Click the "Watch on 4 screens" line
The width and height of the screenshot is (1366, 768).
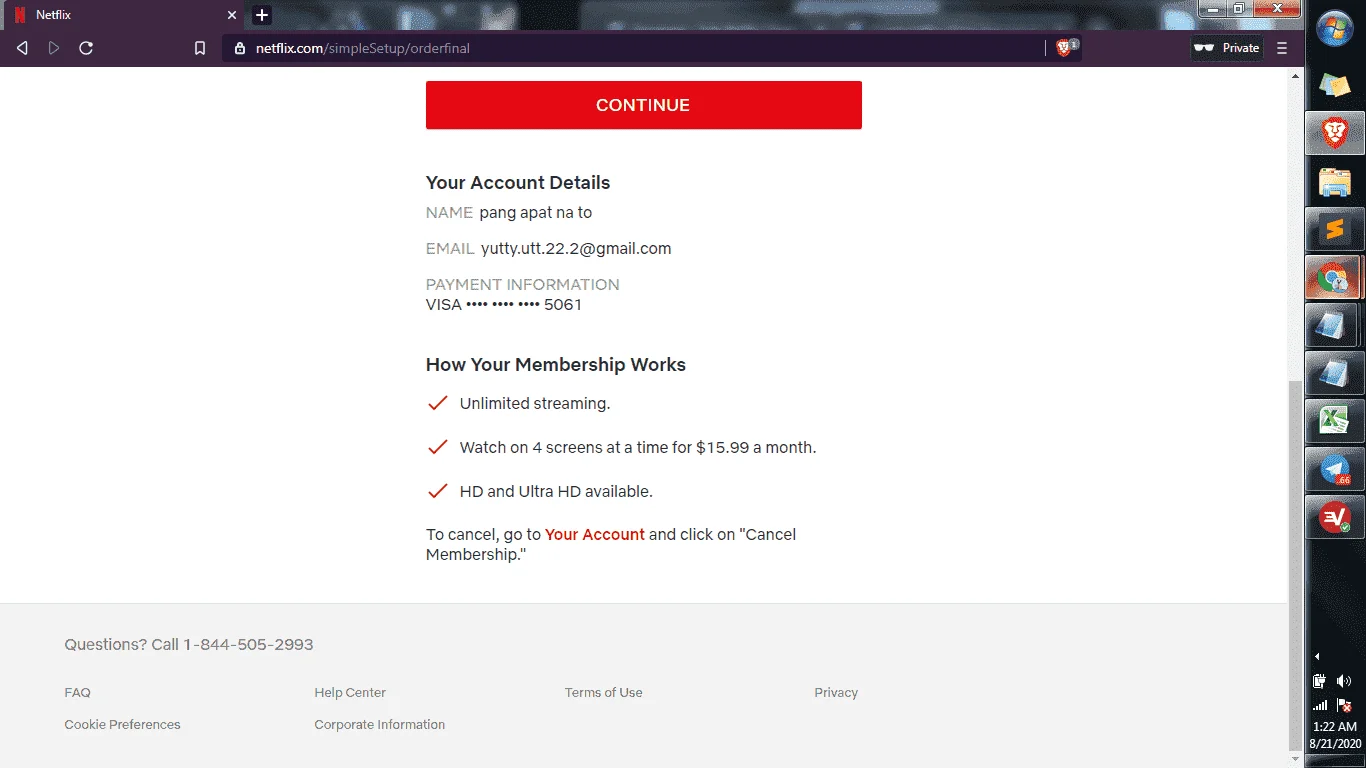tap(638, 448)
